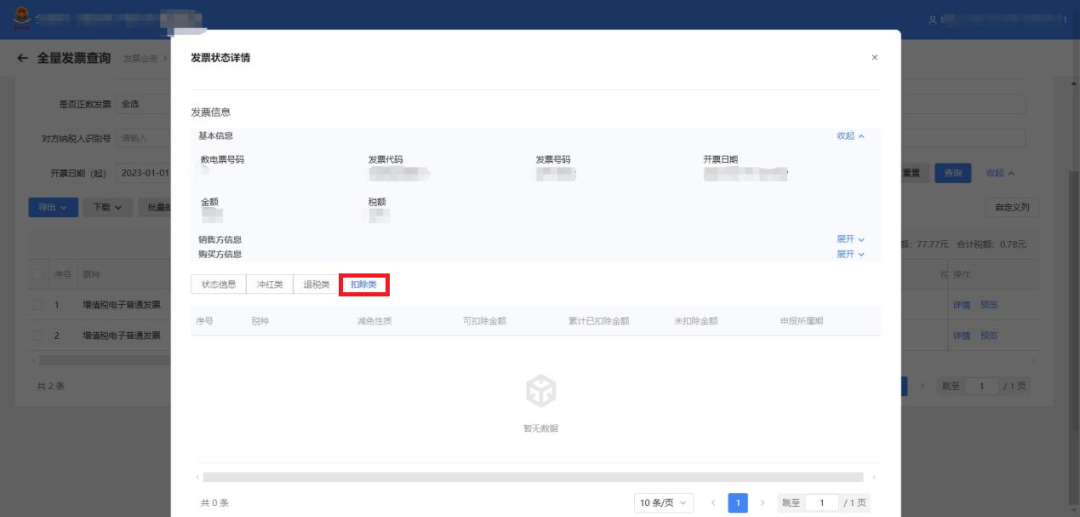Click the 申报所属期 column header
This screenshot has width=1080, height=517.
[802, 321]
